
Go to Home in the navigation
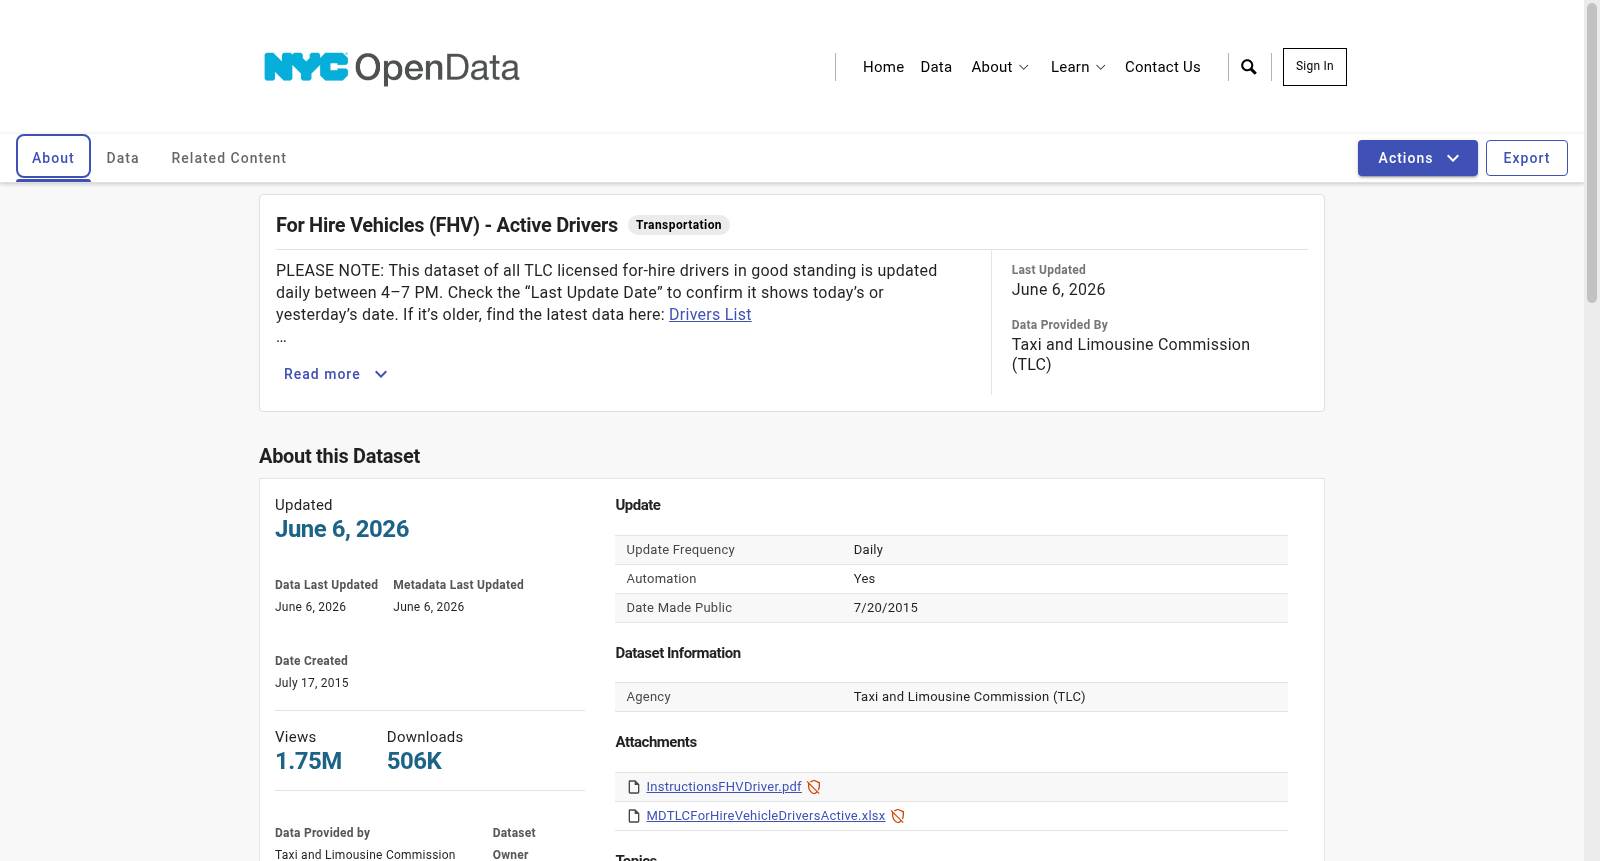point(883,67)
